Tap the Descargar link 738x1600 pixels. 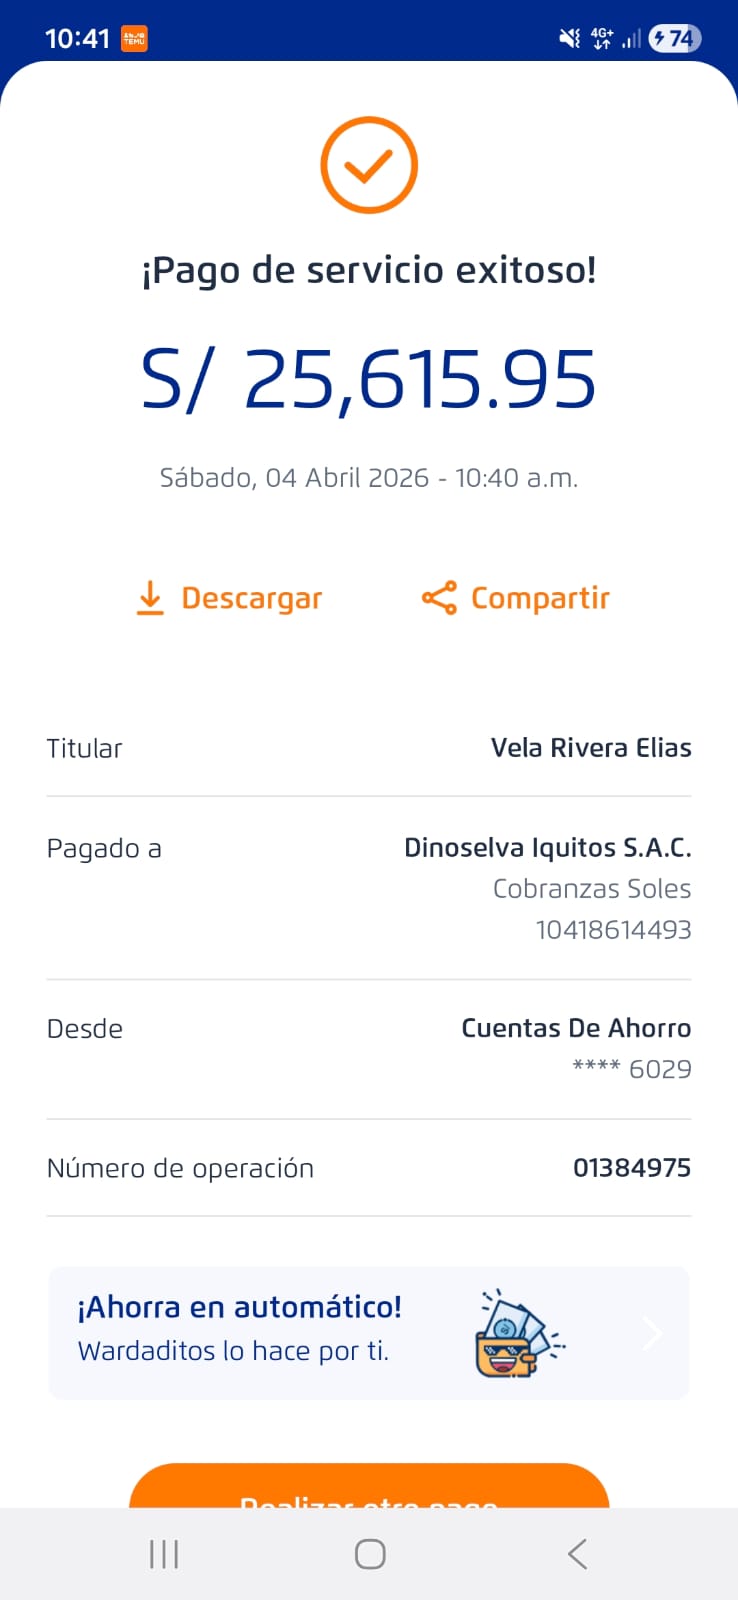[x=251, y=598]
